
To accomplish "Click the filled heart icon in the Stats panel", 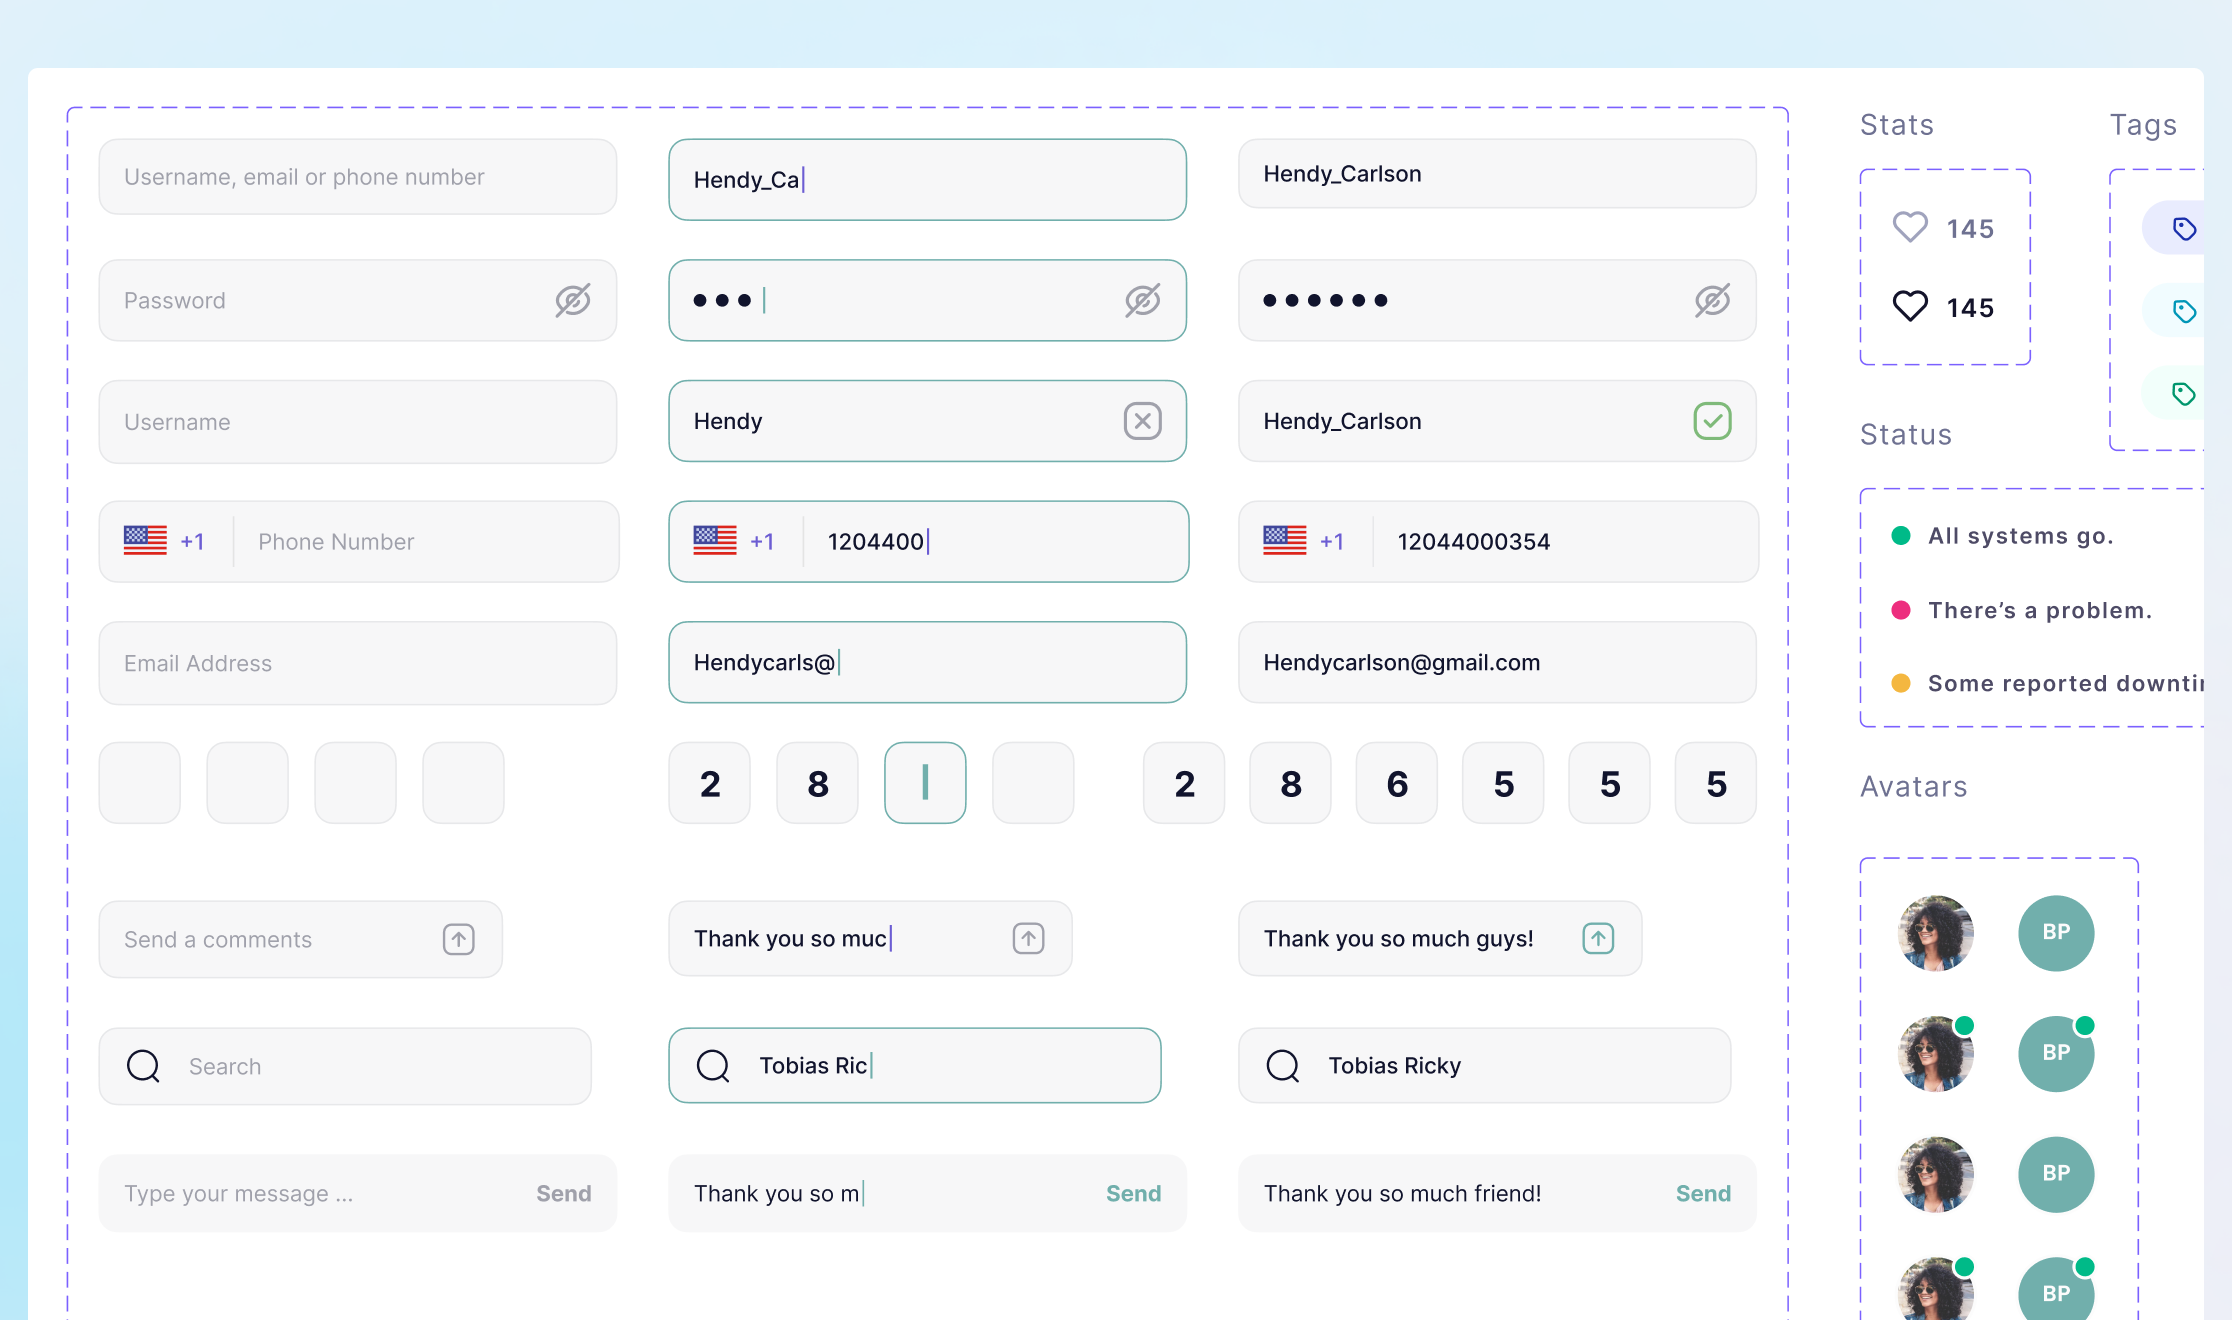I will [x=1909, y=306].
